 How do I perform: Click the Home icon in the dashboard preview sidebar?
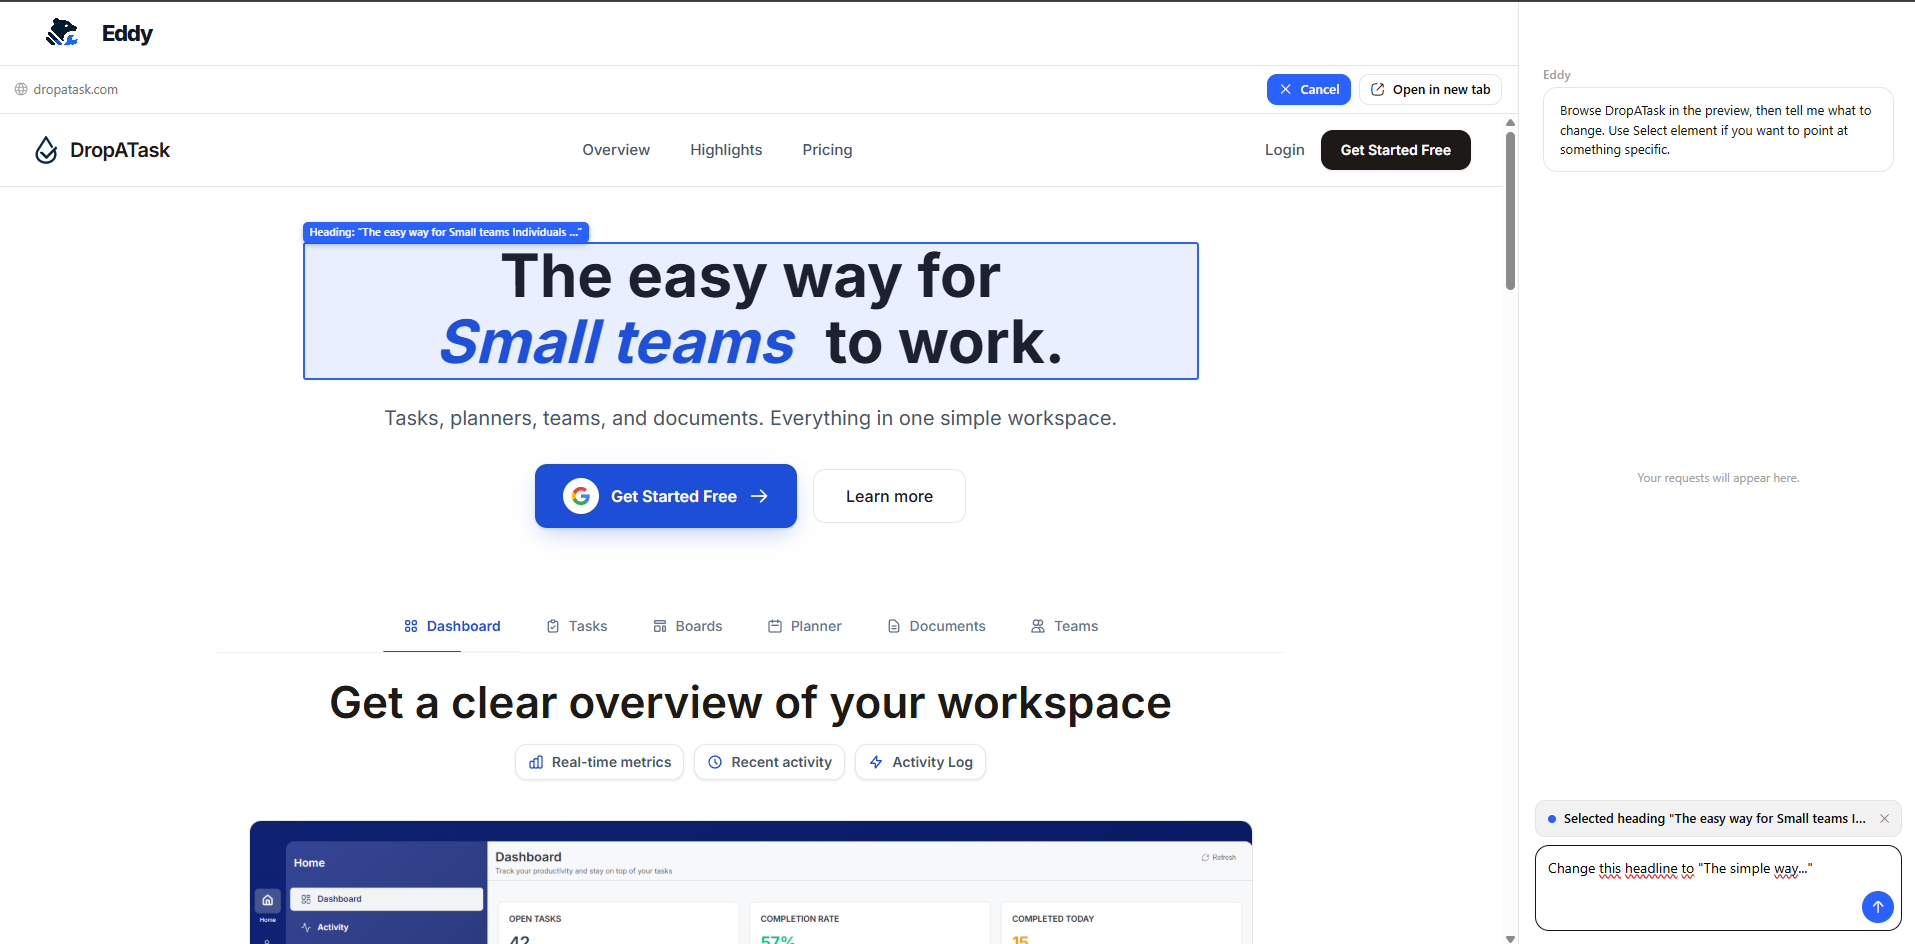(268, 900)
